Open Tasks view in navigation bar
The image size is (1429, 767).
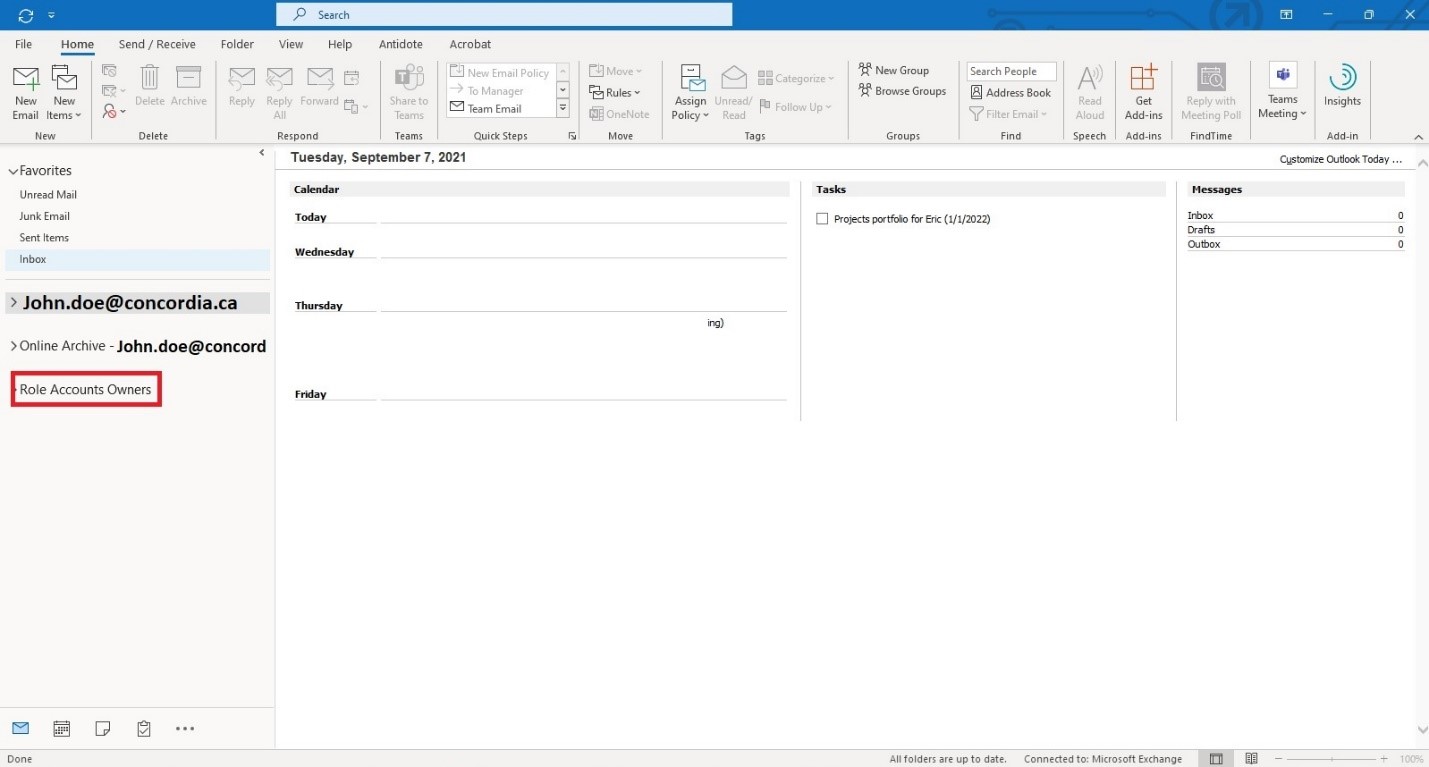[x=143, y=729]
